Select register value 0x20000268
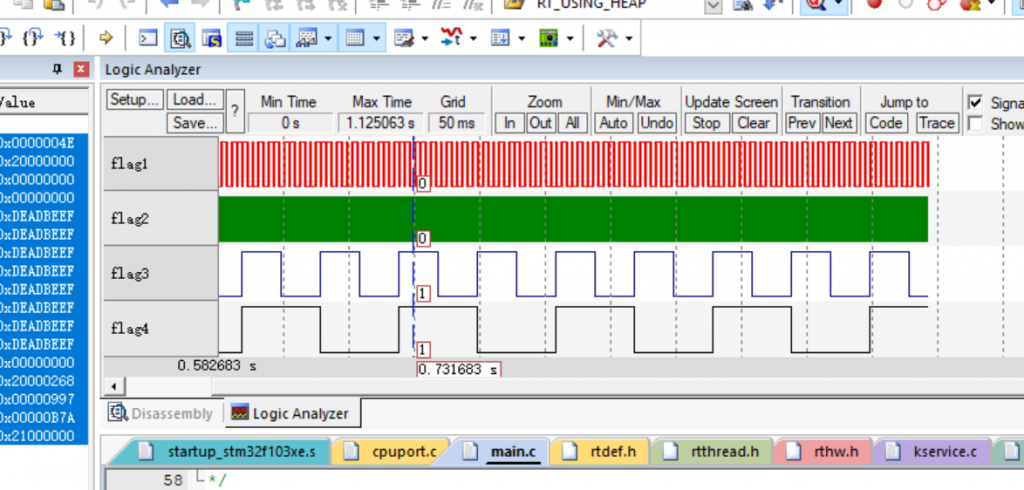 [x=37, y=381]
